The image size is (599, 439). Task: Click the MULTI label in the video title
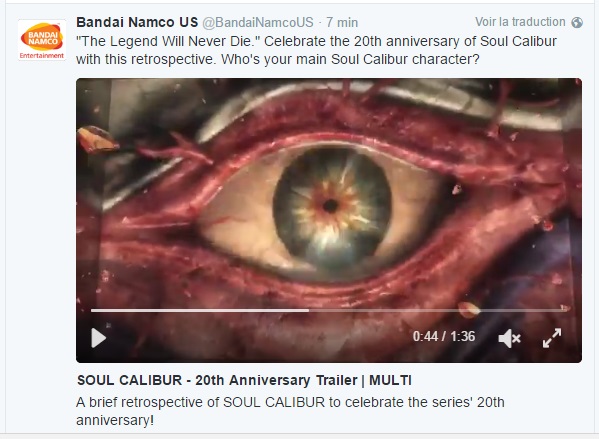pyautogui.click(x=390, y=380)
